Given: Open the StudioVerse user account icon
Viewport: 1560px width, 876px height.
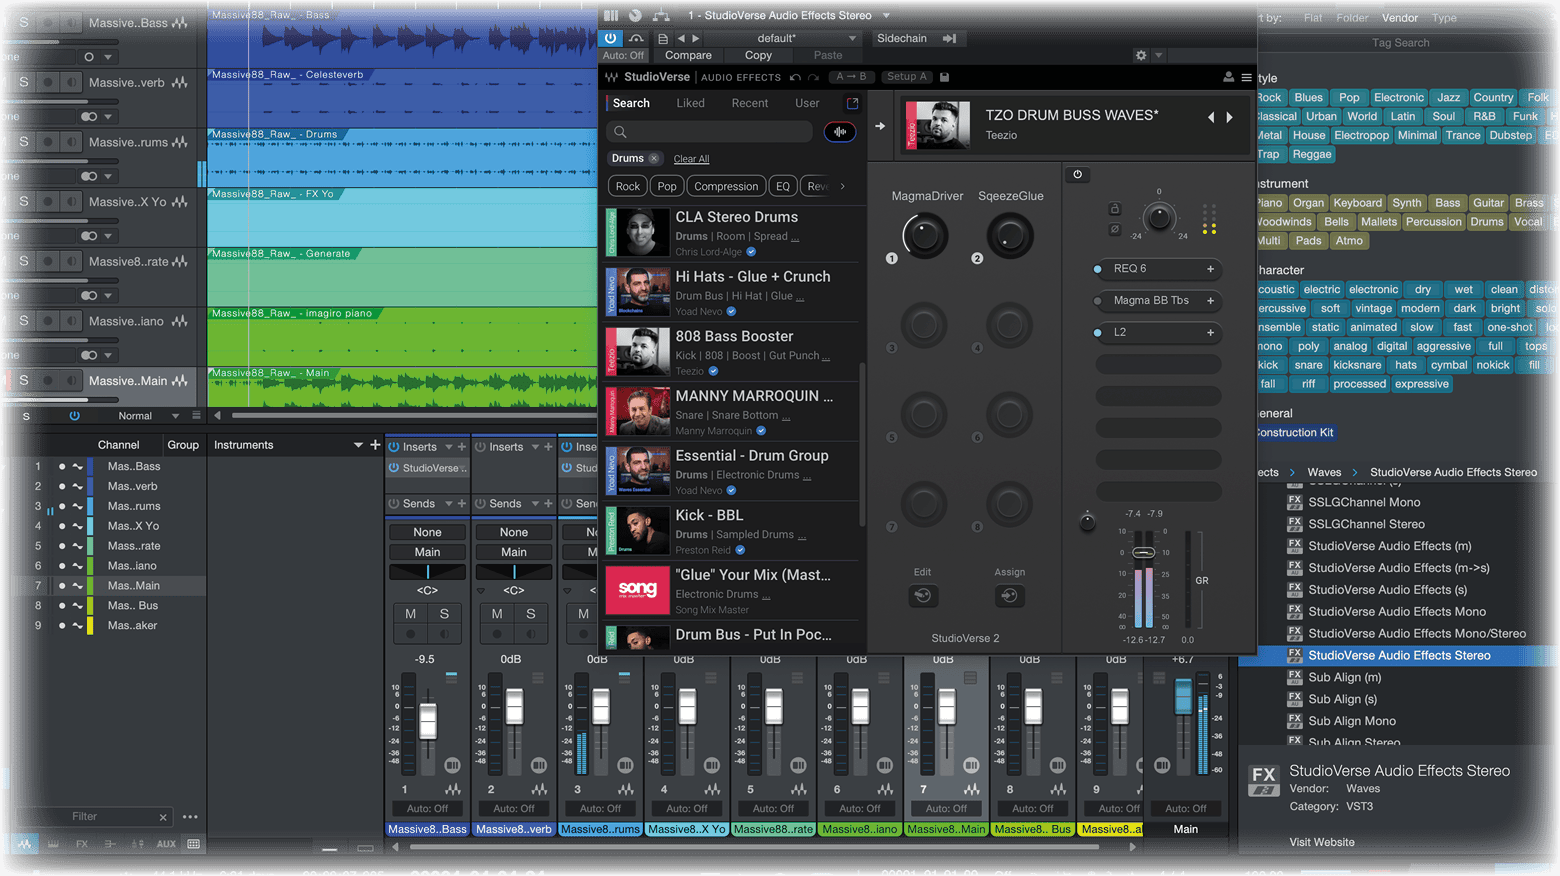Looking at the screenshot, I should pyautogui.click(x=1229, y=77).
